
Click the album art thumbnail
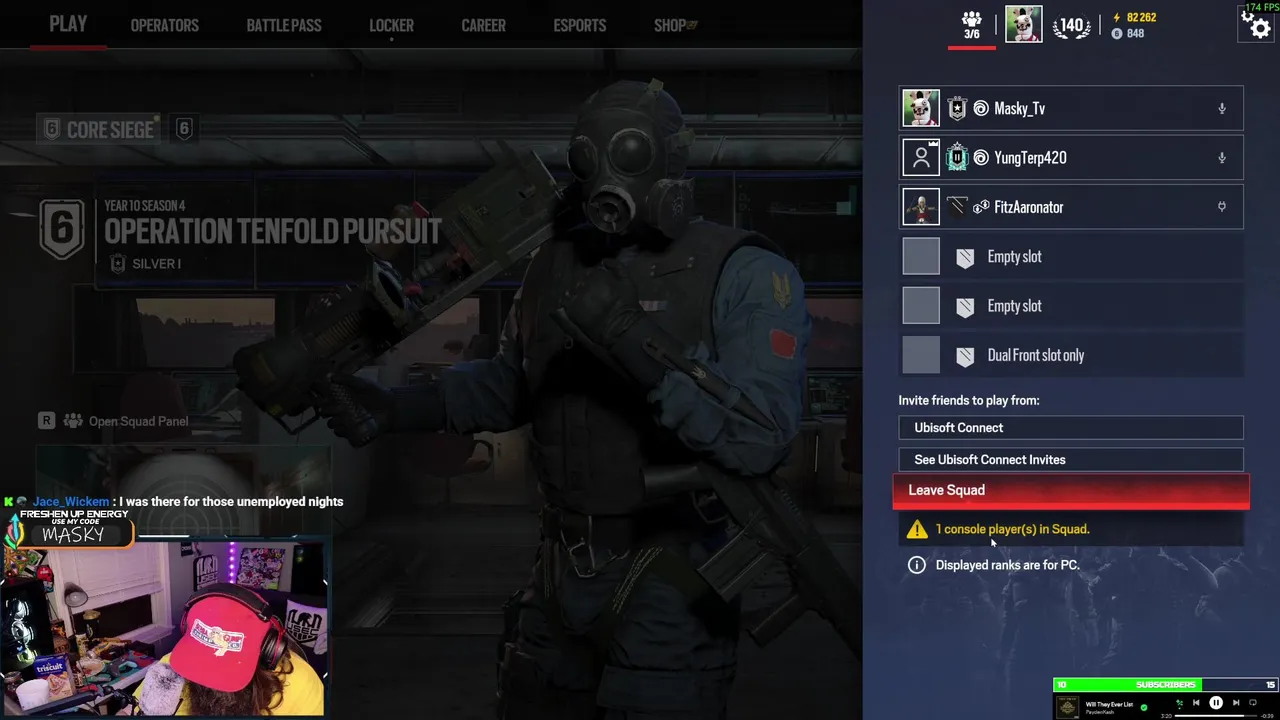1067,707
